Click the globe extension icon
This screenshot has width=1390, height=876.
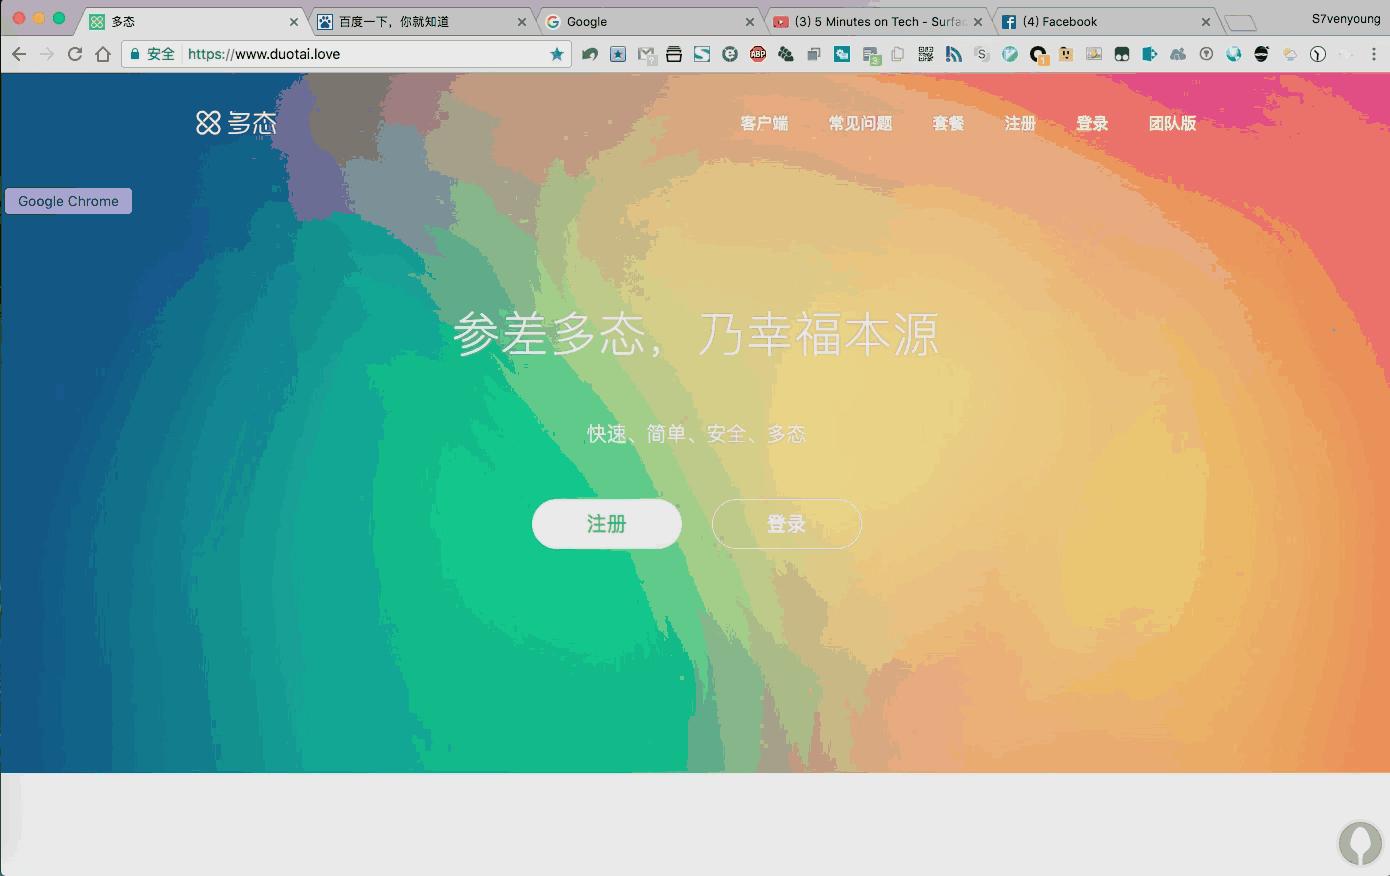pyautogui.click(x=1234, y=54)
